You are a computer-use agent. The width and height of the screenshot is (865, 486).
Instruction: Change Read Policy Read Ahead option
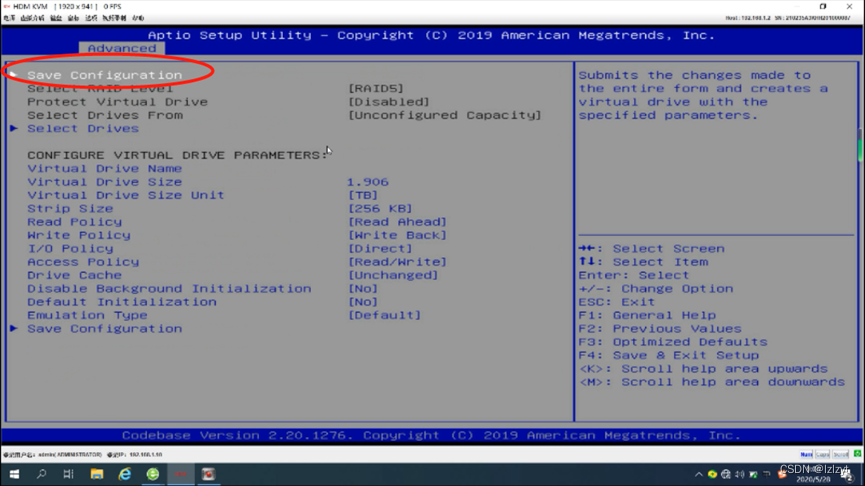pyautogui.click(x=397, y=221)
